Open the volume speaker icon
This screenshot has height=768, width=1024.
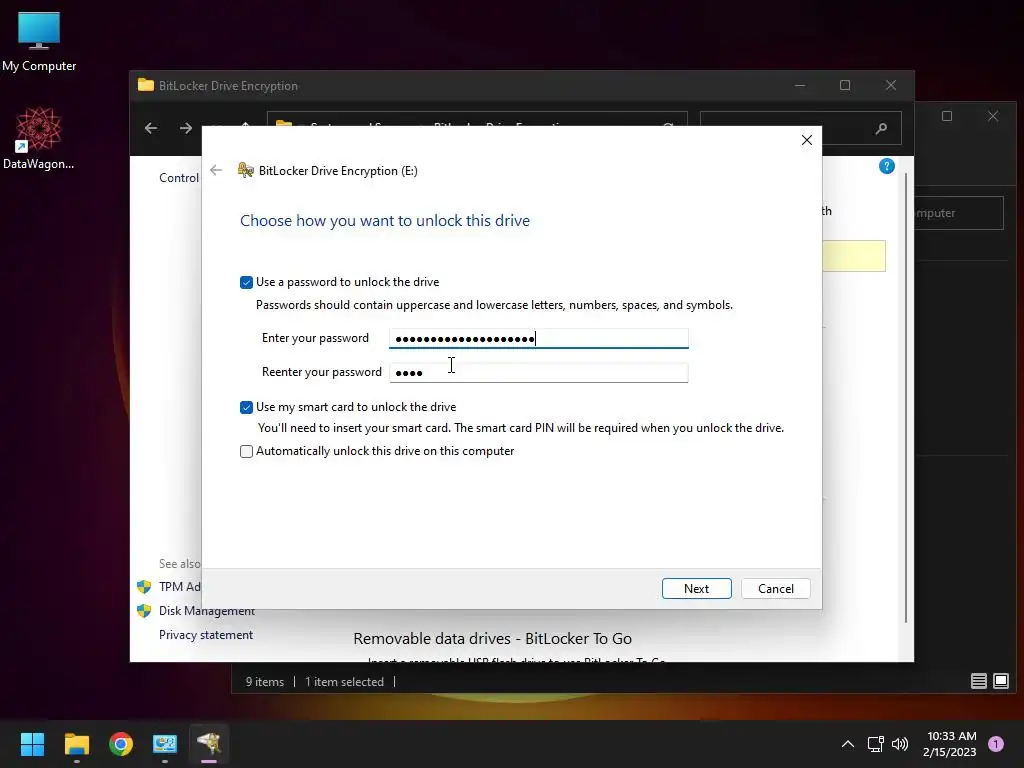coord(900,744)
